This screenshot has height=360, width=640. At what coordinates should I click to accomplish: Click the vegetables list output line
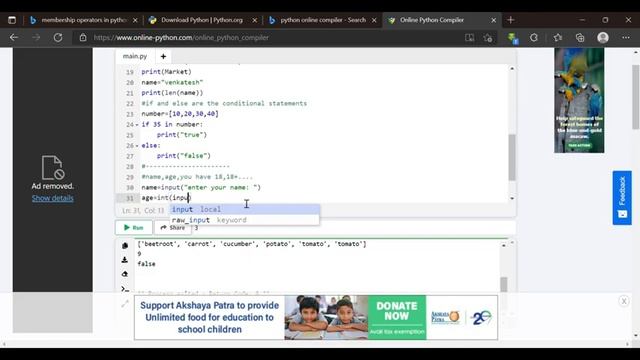point(252,244)
